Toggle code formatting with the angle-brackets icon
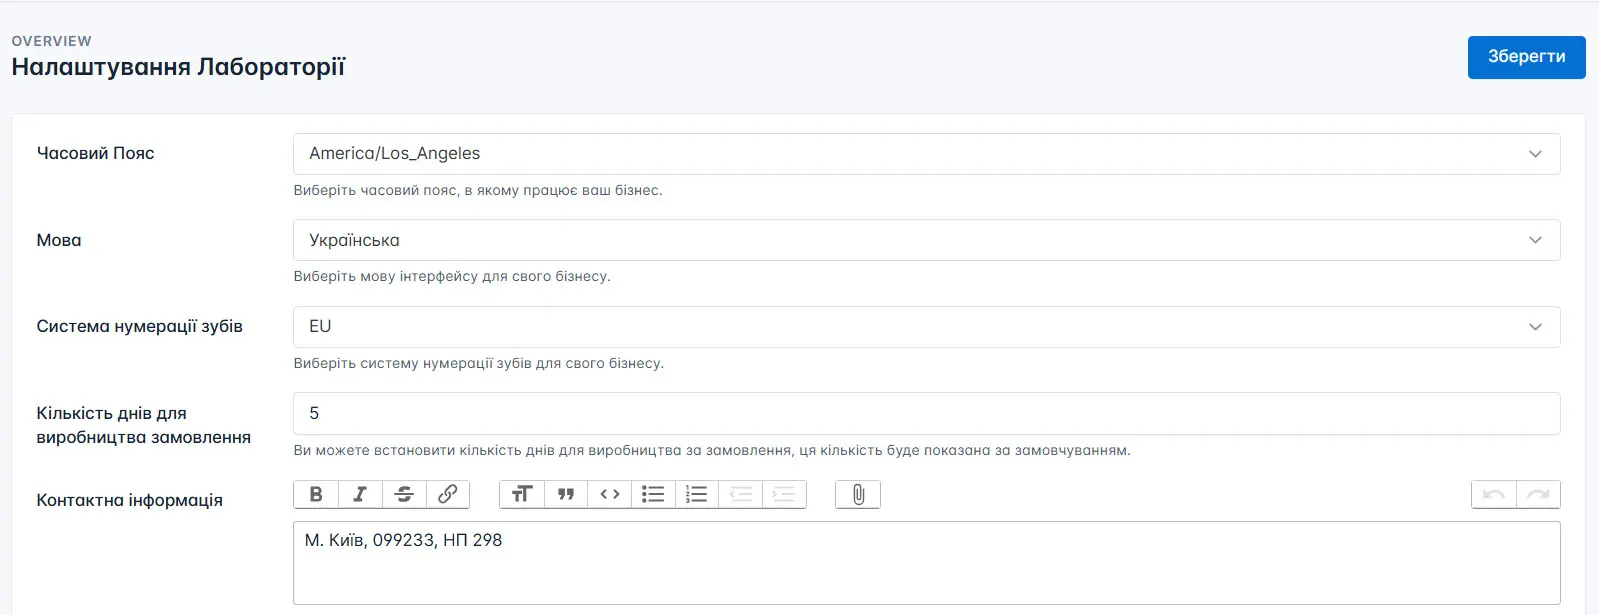 [x=610, y=494]
